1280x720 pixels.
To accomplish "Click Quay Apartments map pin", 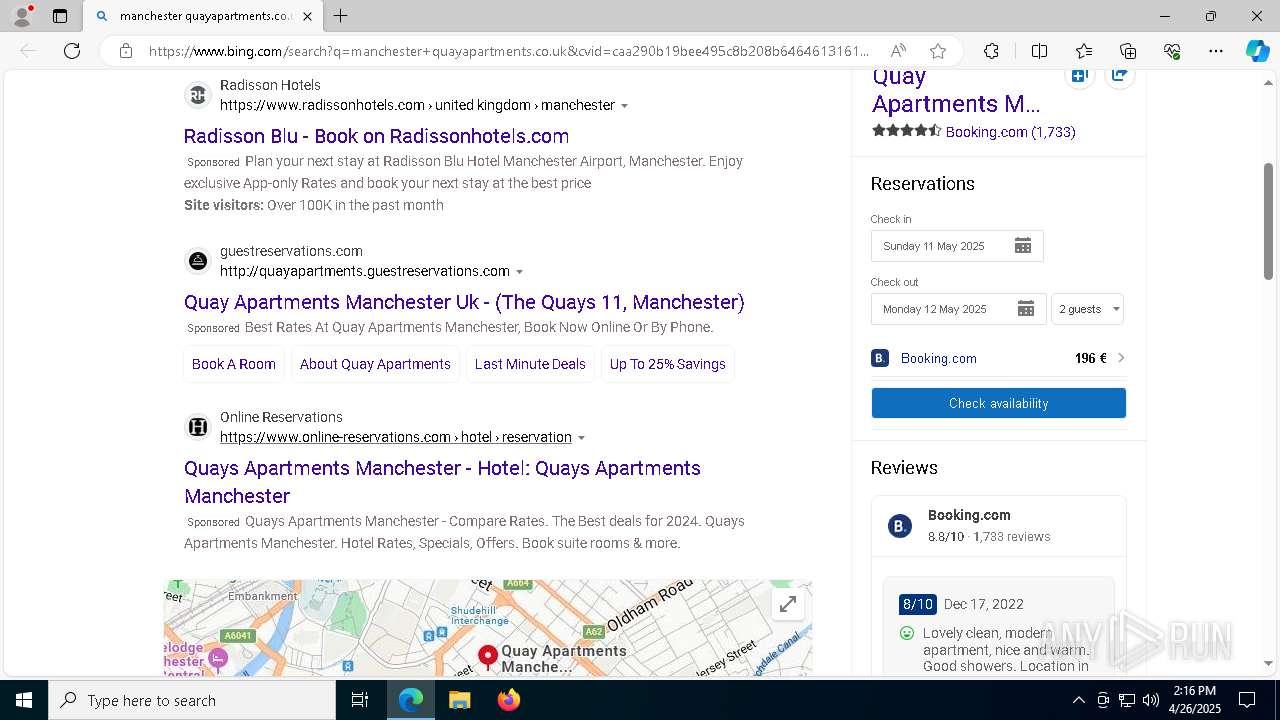I will [x=487, y=657].
